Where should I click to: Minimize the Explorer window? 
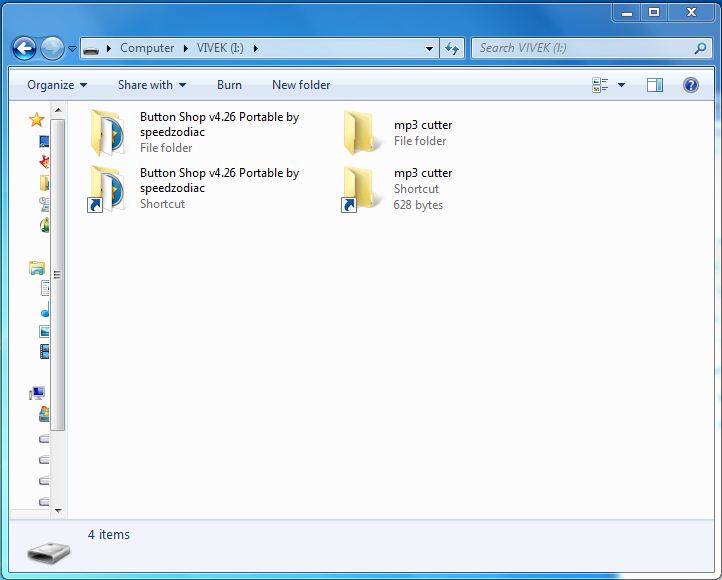[x=627, y=13]
